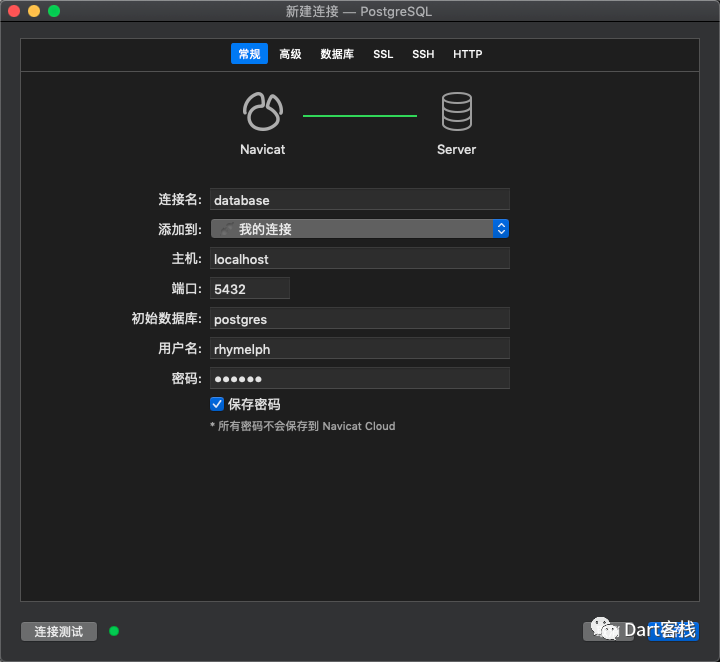This screenshot has height=662, width=720.
Task: Uncheck the 保存密码 checkbox
Action: [217, 404]
